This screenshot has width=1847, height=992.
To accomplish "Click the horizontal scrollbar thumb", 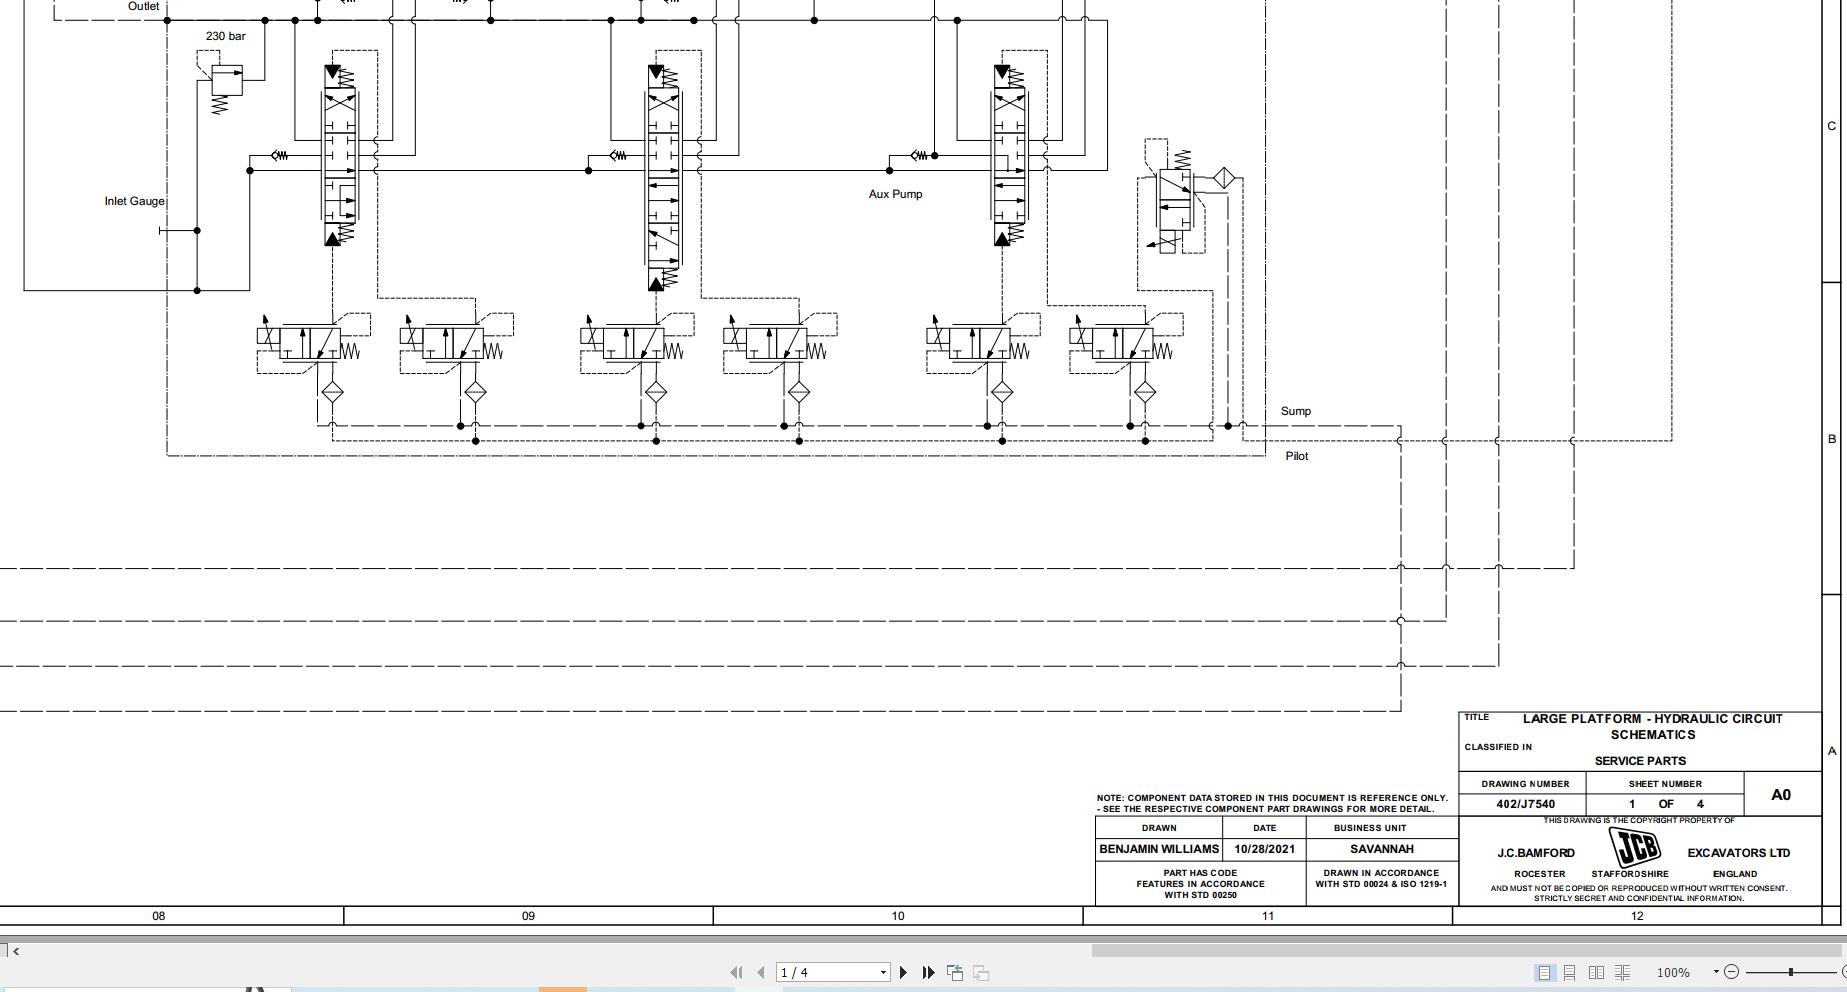I will coord(1466,950).
